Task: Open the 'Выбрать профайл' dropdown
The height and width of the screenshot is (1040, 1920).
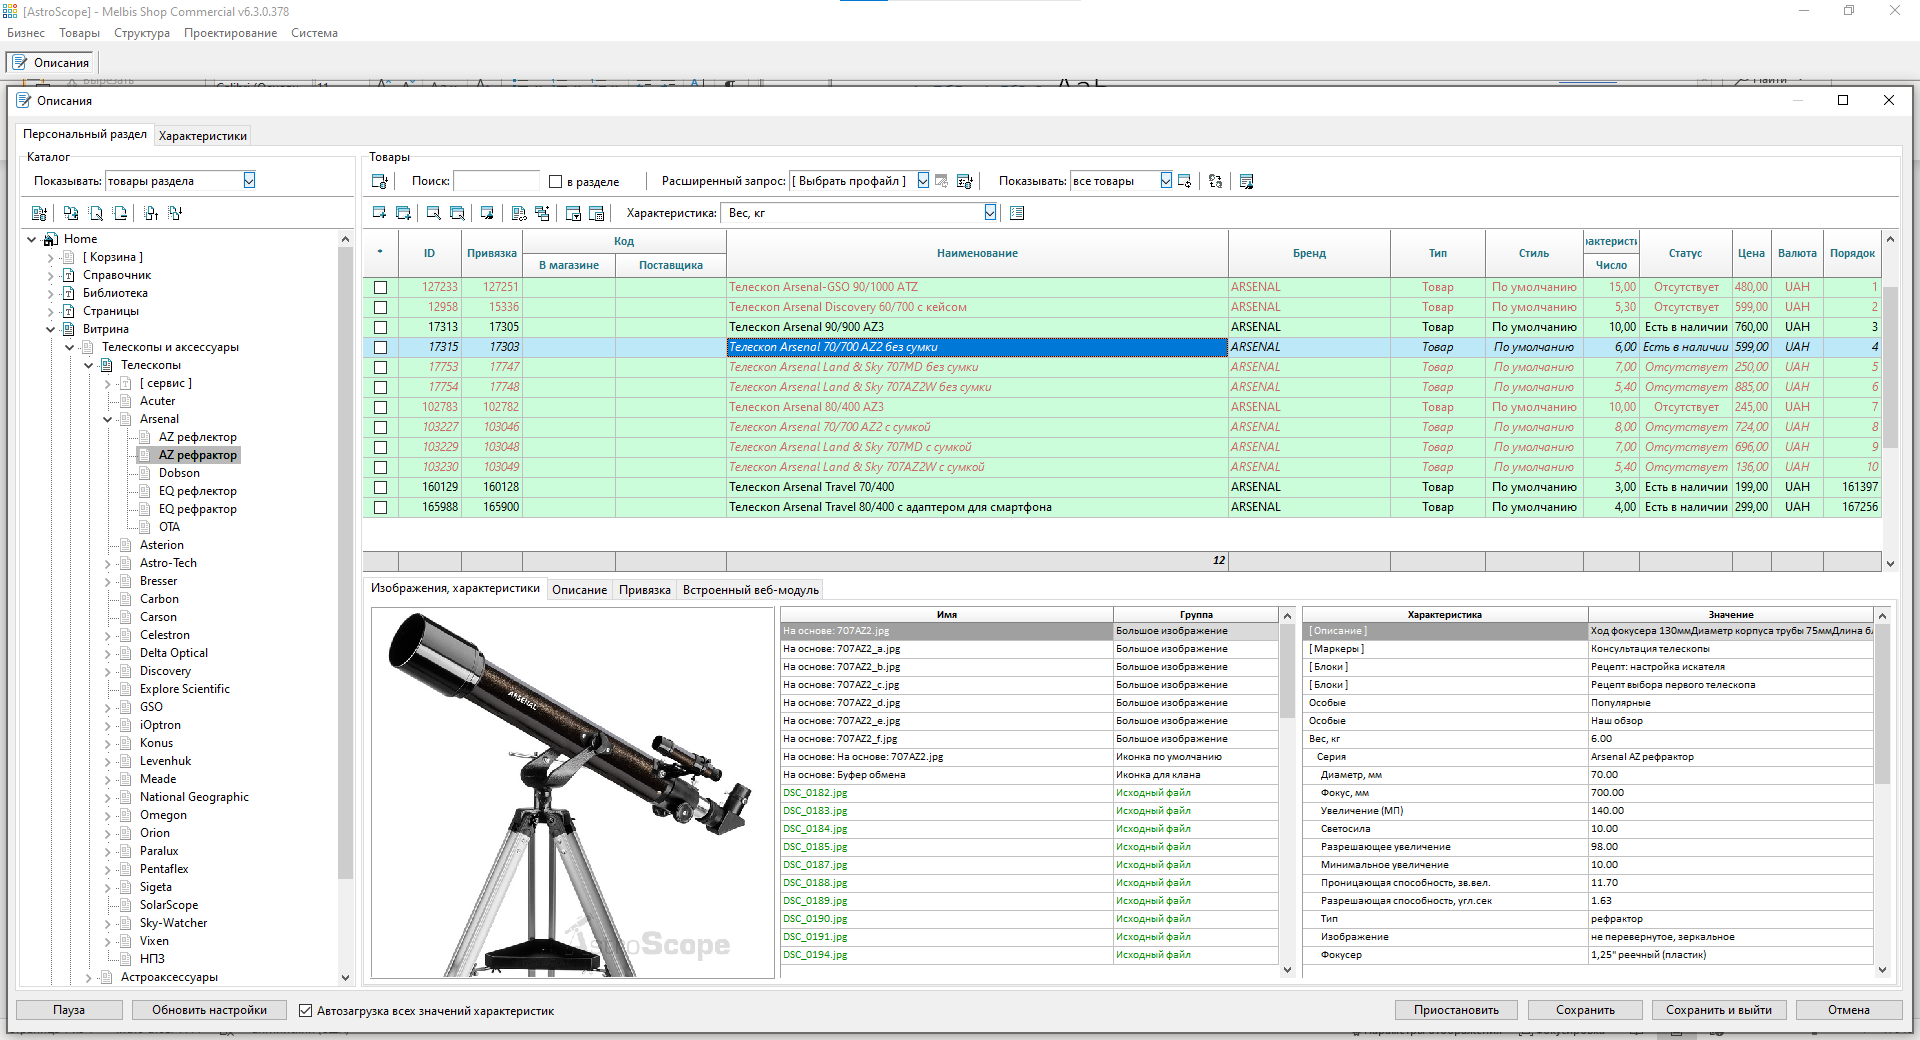Action: pos(923,181)
